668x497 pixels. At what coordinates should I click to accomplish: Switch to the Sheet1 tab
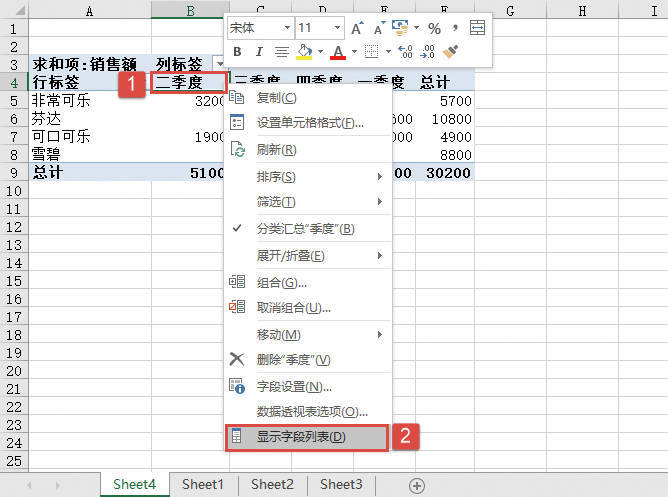202,484
